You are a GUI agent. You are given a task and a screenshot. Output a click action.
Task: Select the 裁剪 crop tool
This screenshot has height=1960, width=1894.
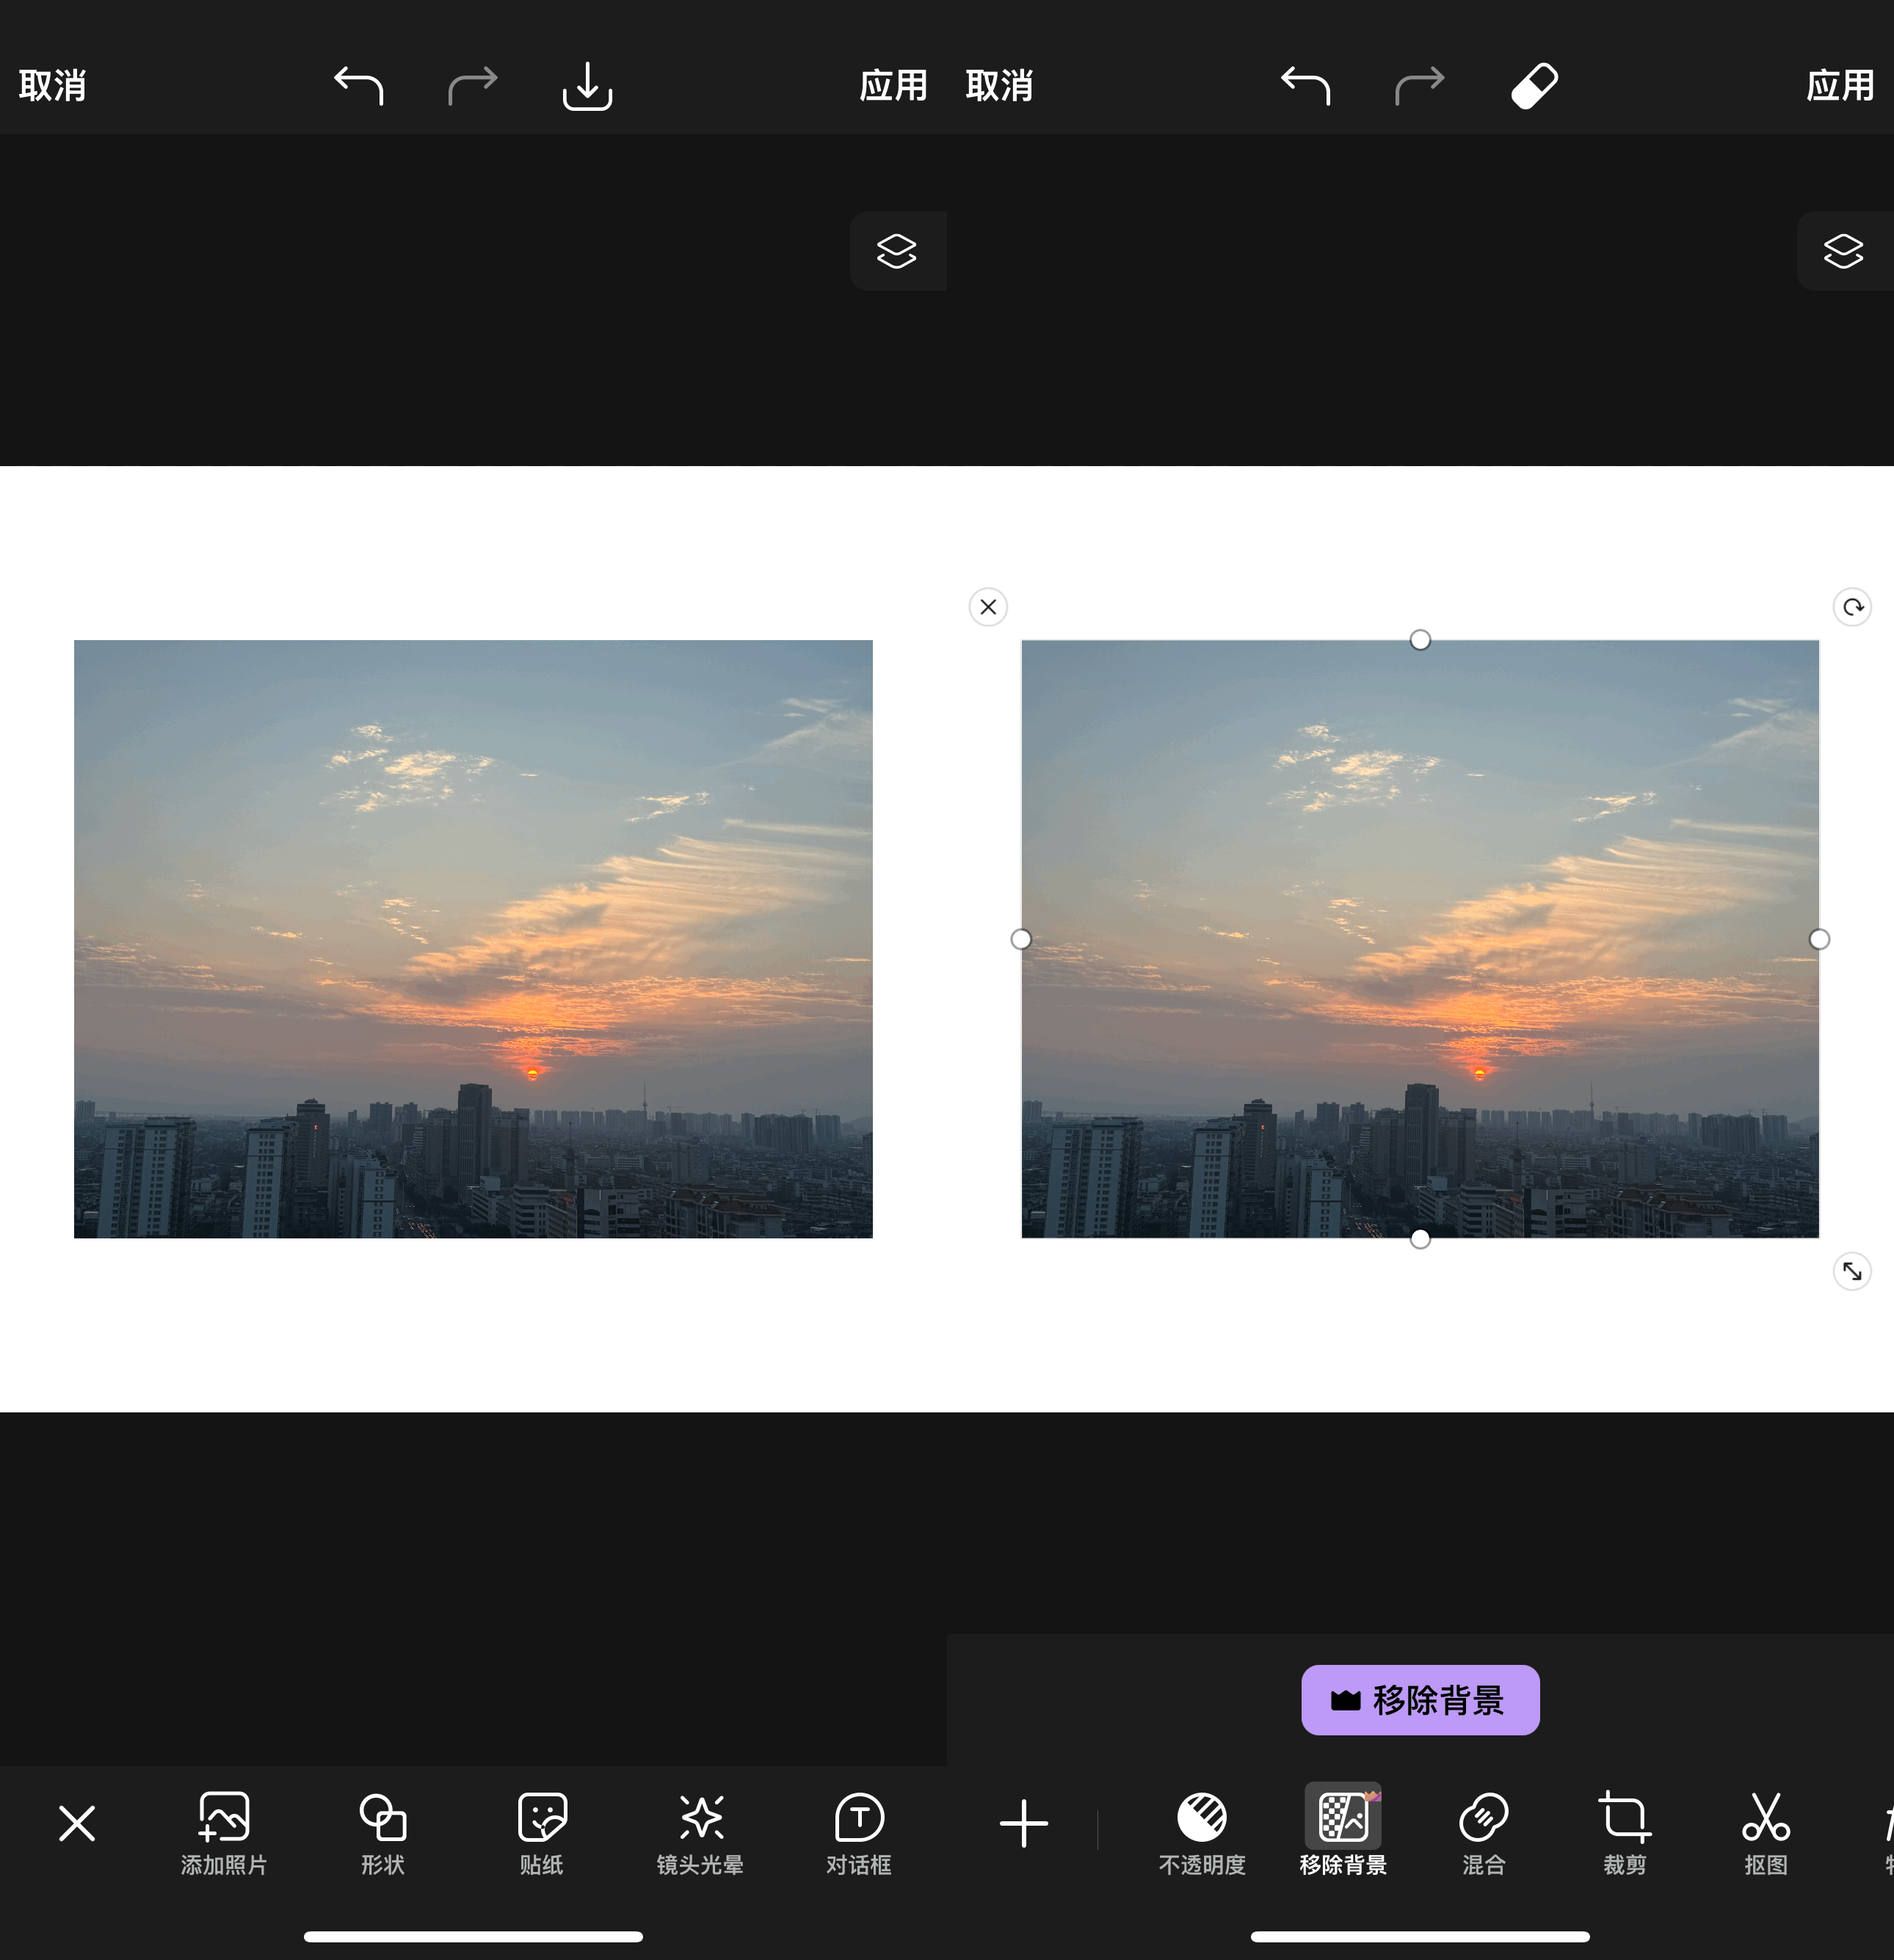[x=1625, y=1833]
